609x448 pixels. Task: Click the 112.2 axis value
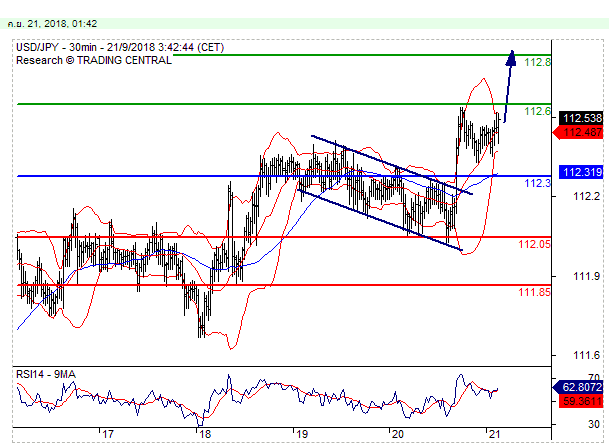pyautogui.click(x=586, y=196)
